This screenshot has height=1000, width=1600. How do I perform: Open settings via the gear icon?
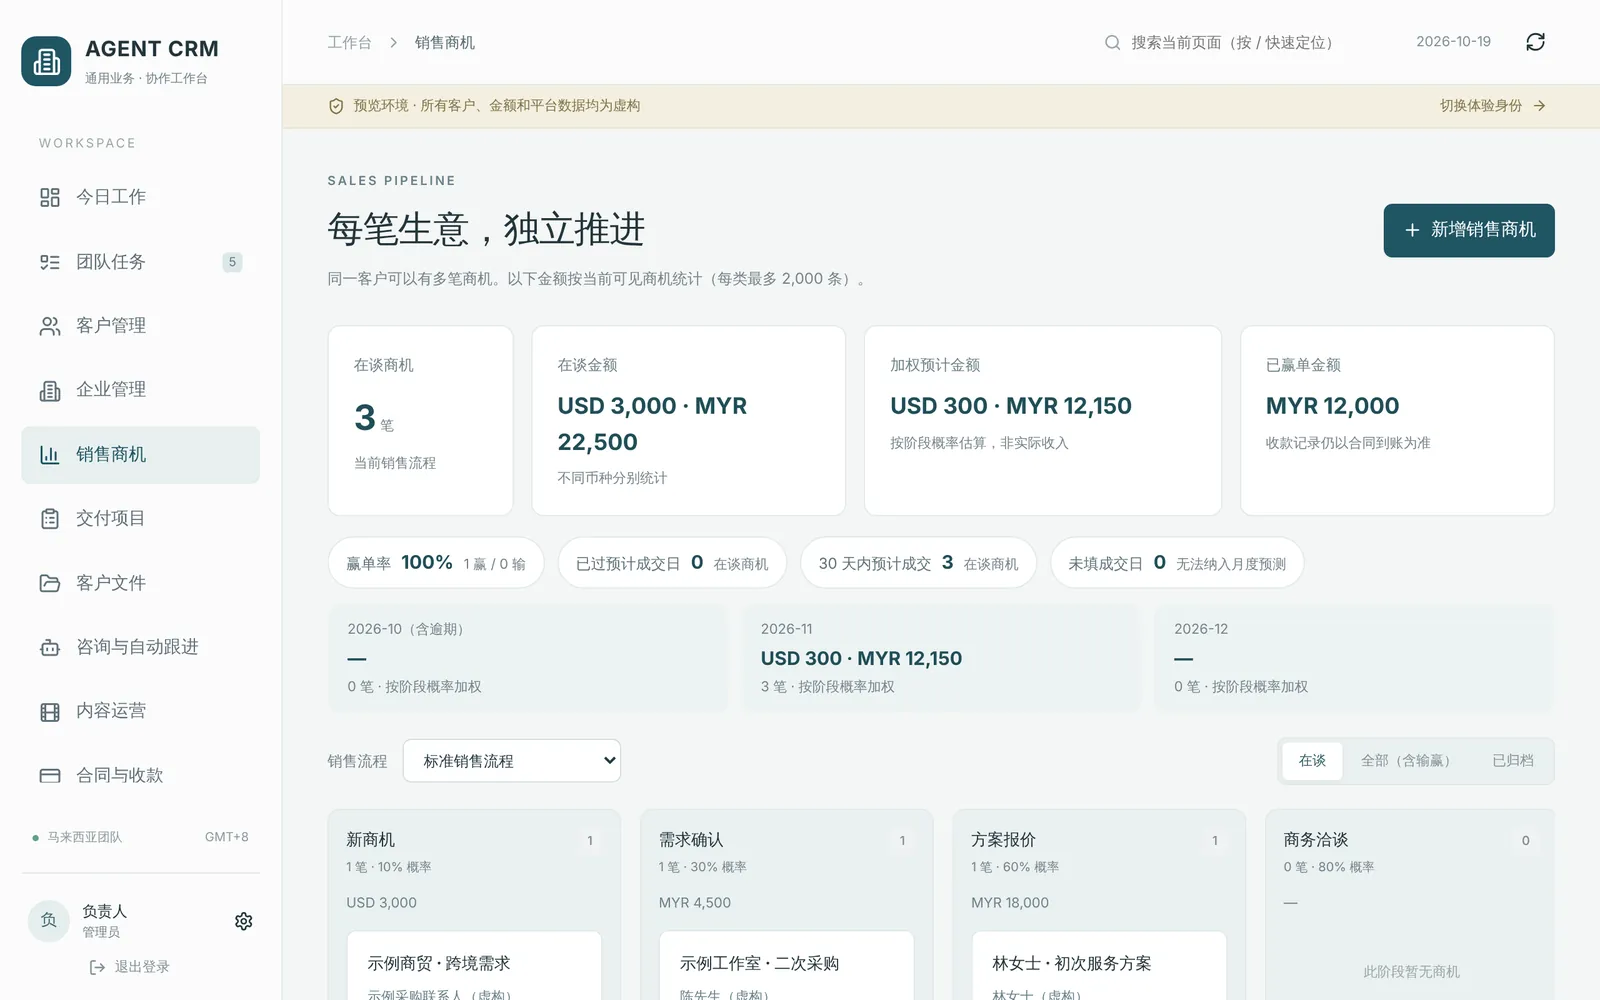pos(243,921)
